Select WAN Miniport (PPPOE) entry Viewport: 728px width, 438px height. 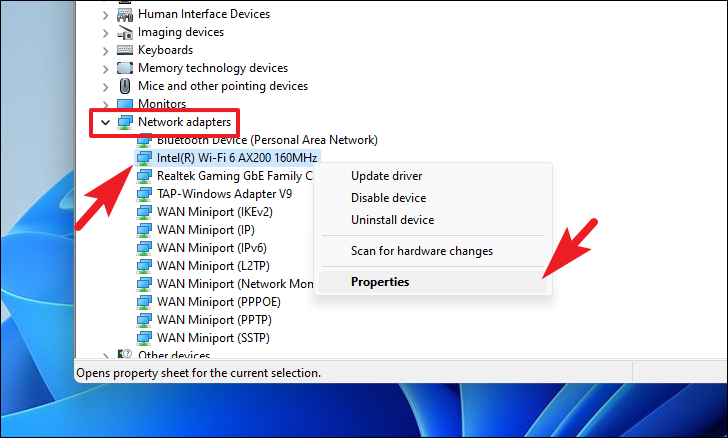point(219,302)
